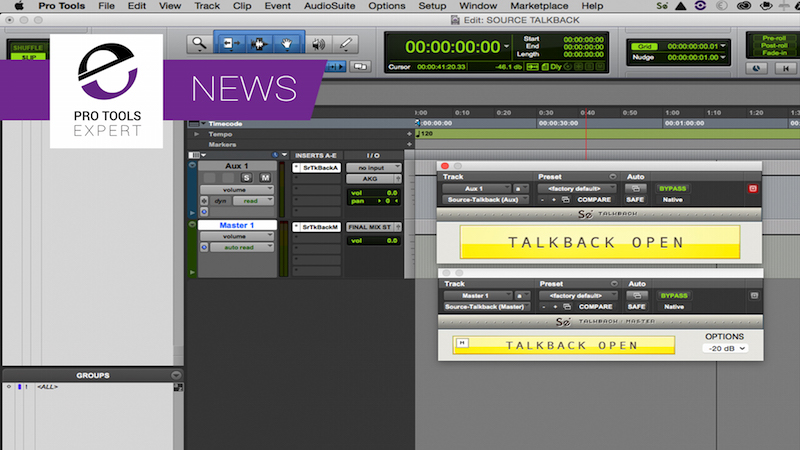
Task: Open the Nudge value dropdown arrow
Action: (x=723, y=57)
